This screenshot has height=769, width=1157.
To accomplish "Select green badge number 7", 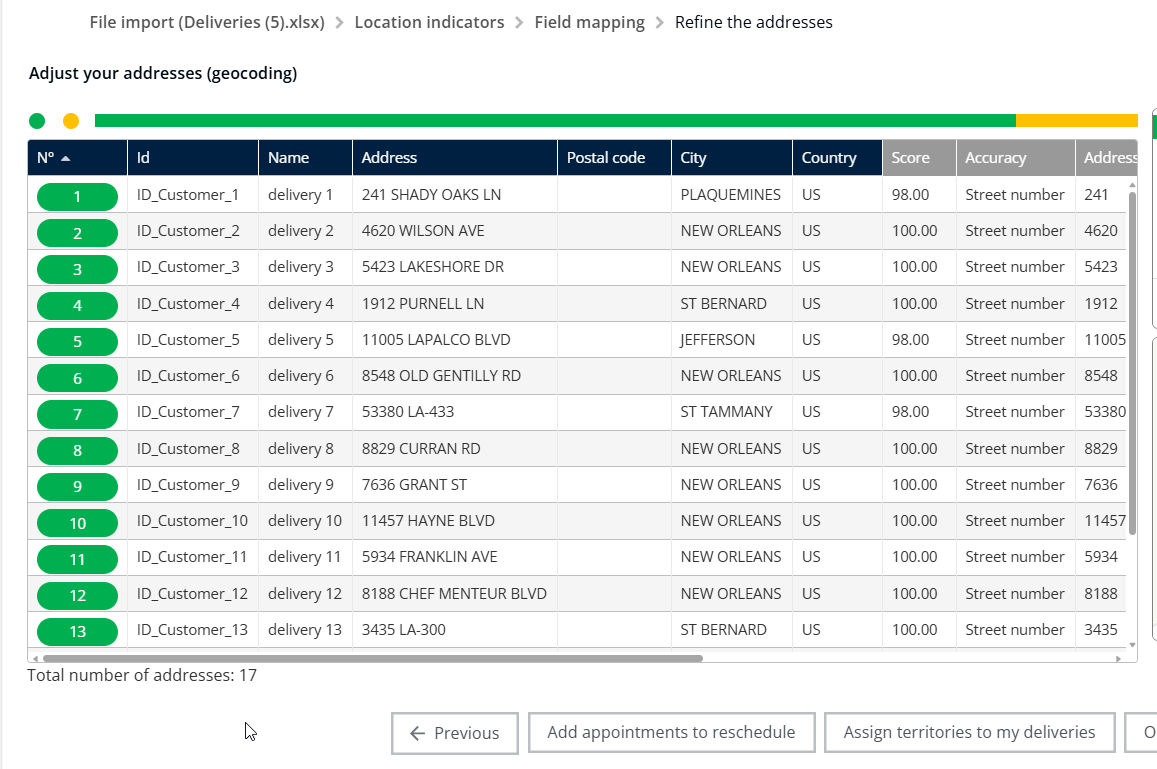I will (x=77, y=413).
